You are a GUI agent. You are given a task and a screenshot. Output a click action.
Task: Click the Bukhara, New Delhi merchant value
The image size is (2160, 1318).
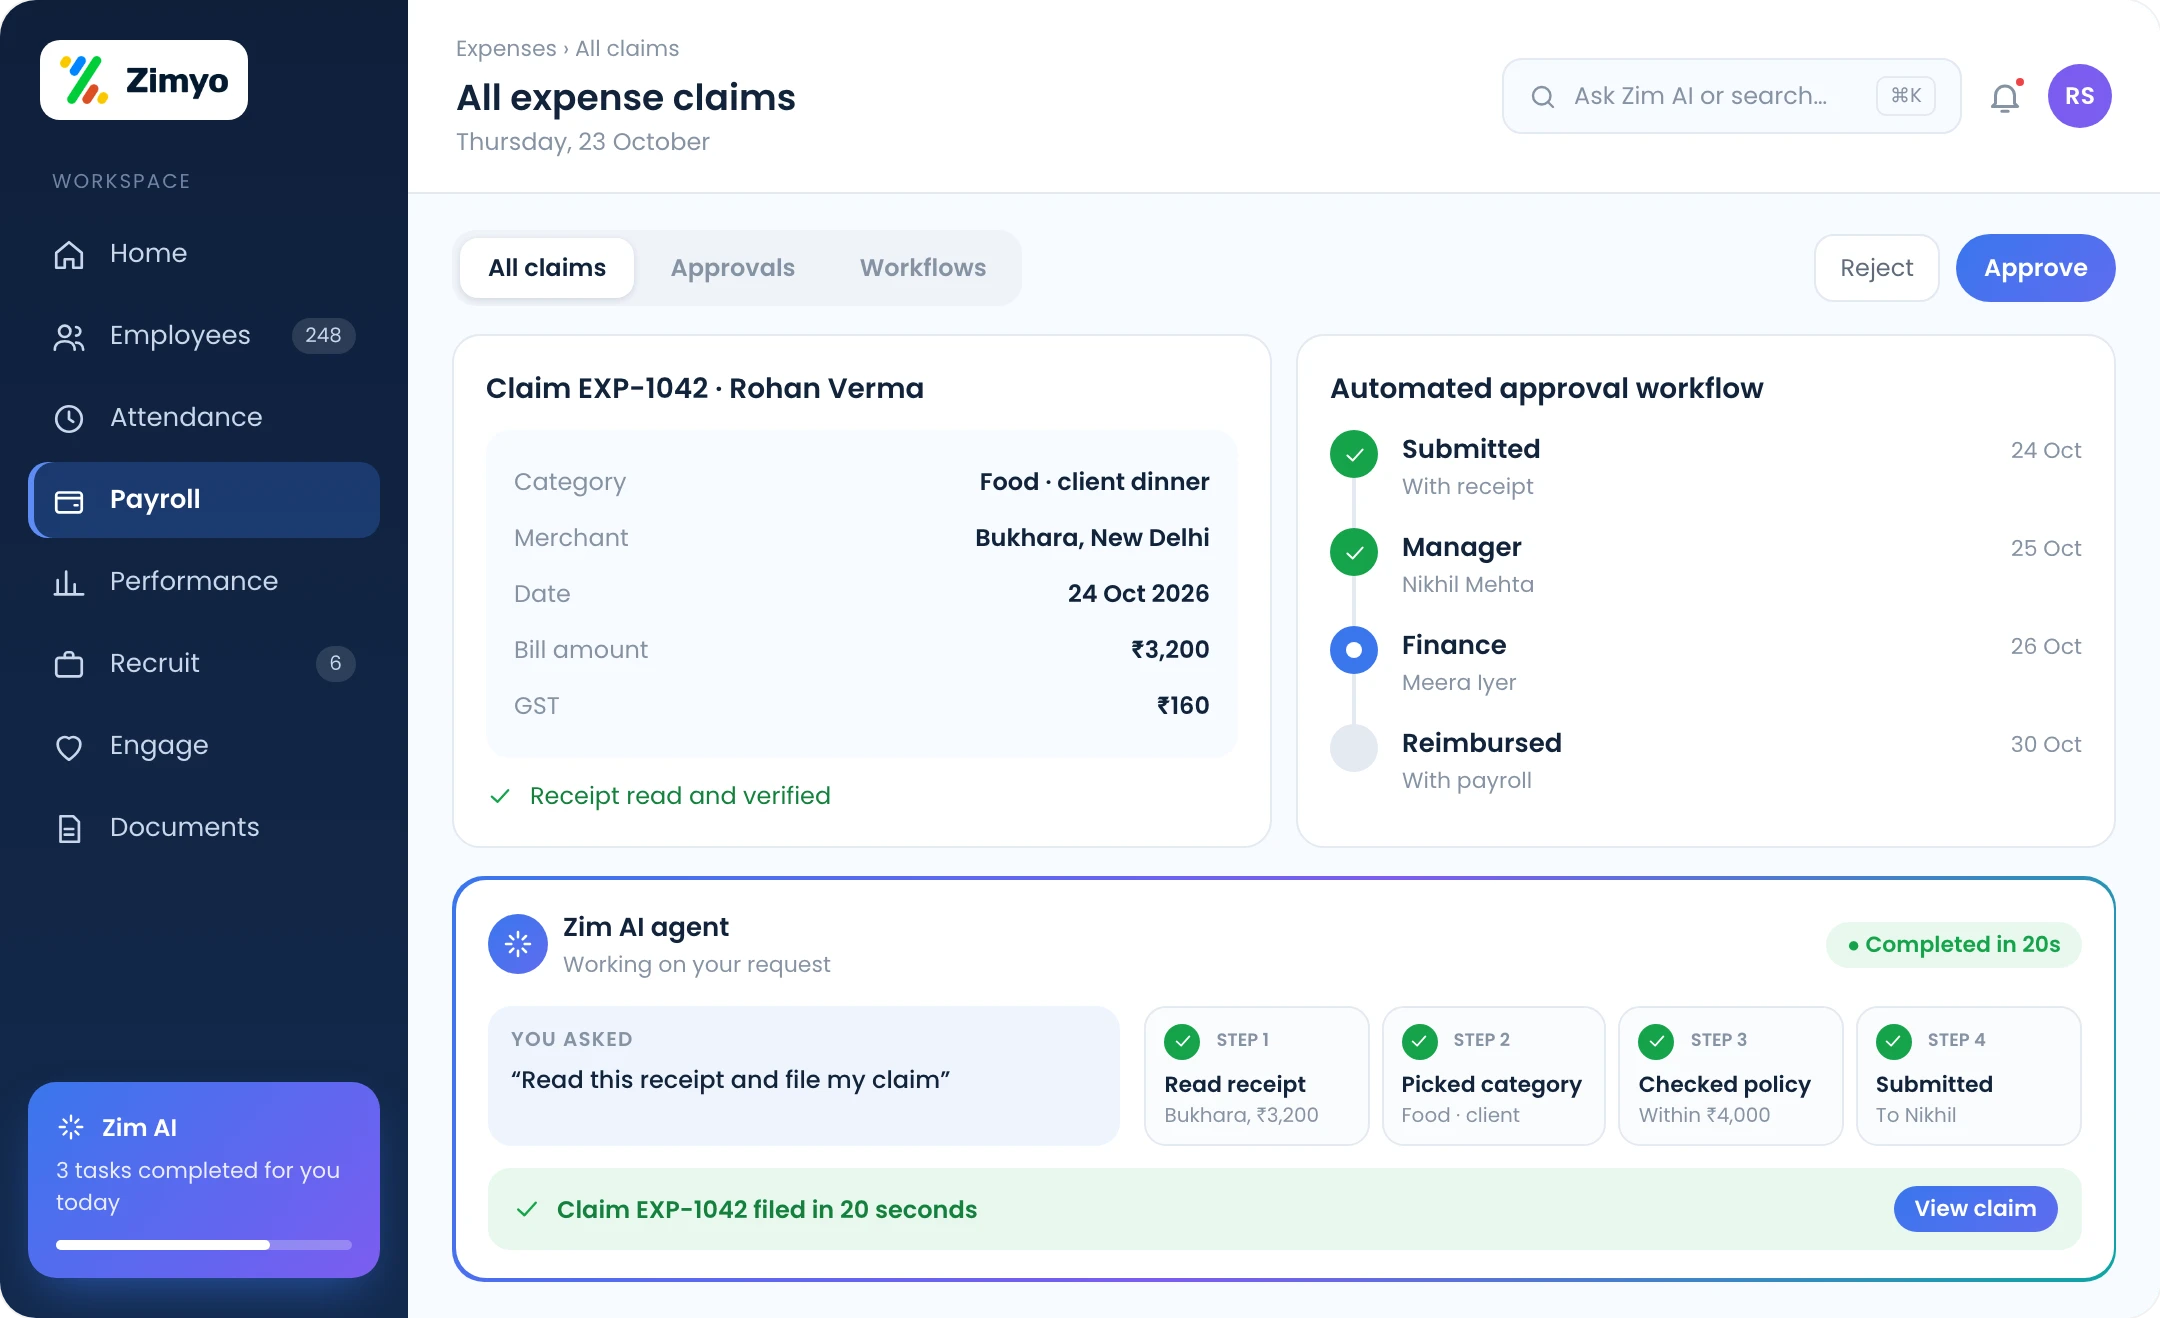point(1092,538)
